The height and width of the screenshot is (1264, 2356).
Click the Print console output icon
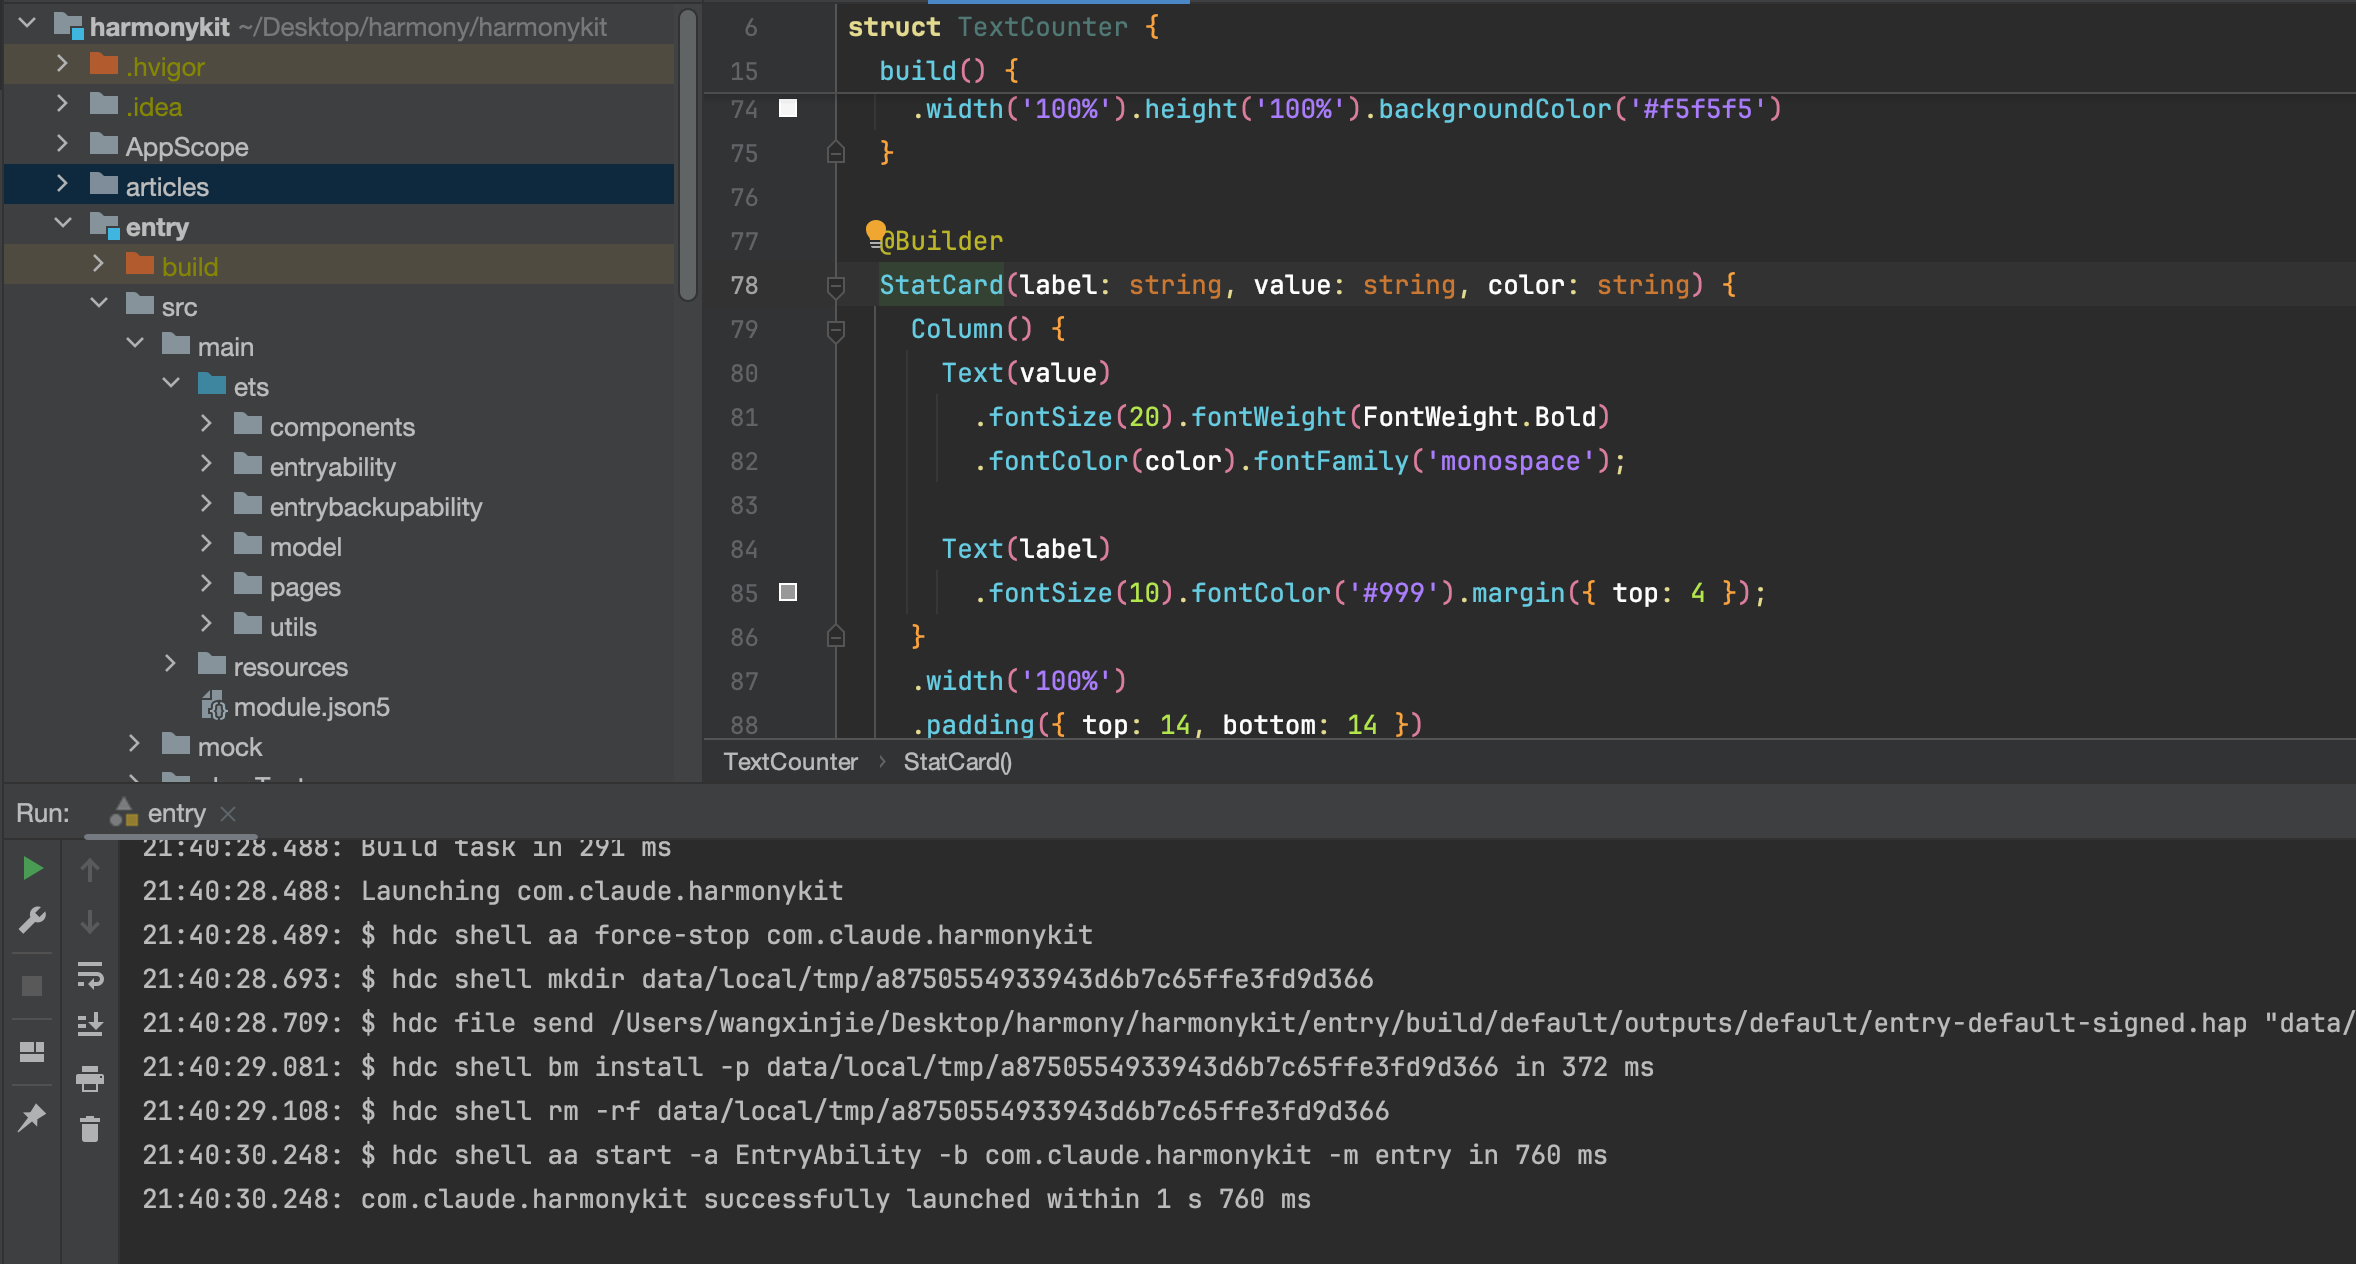90,1078
